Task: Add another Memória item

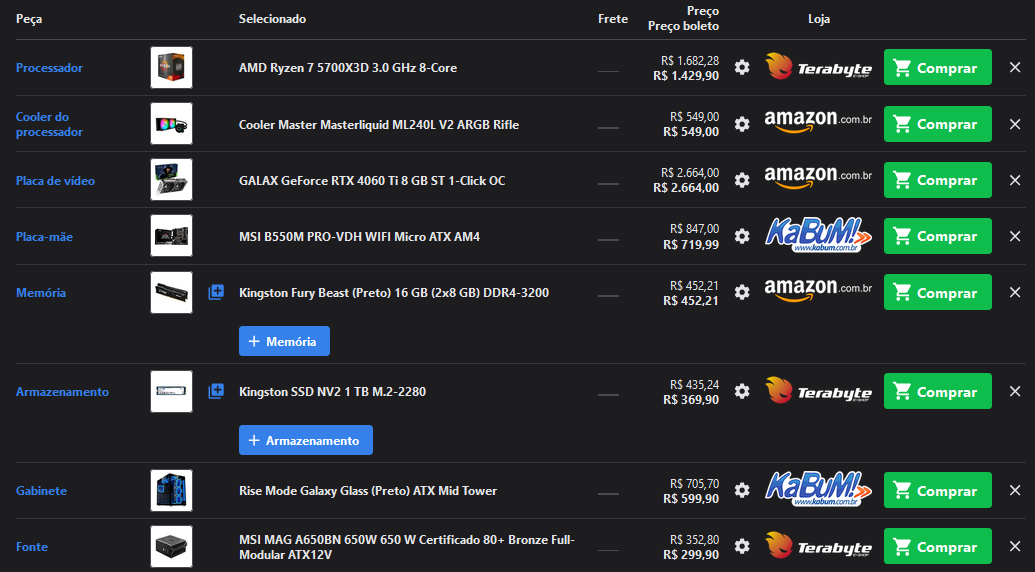Action: [x=284, y=341]
